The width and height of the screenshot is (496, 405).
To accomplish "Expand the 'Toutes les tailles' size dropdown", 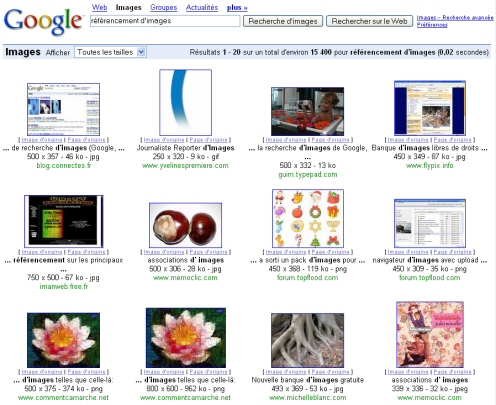I will coord(110,52).
